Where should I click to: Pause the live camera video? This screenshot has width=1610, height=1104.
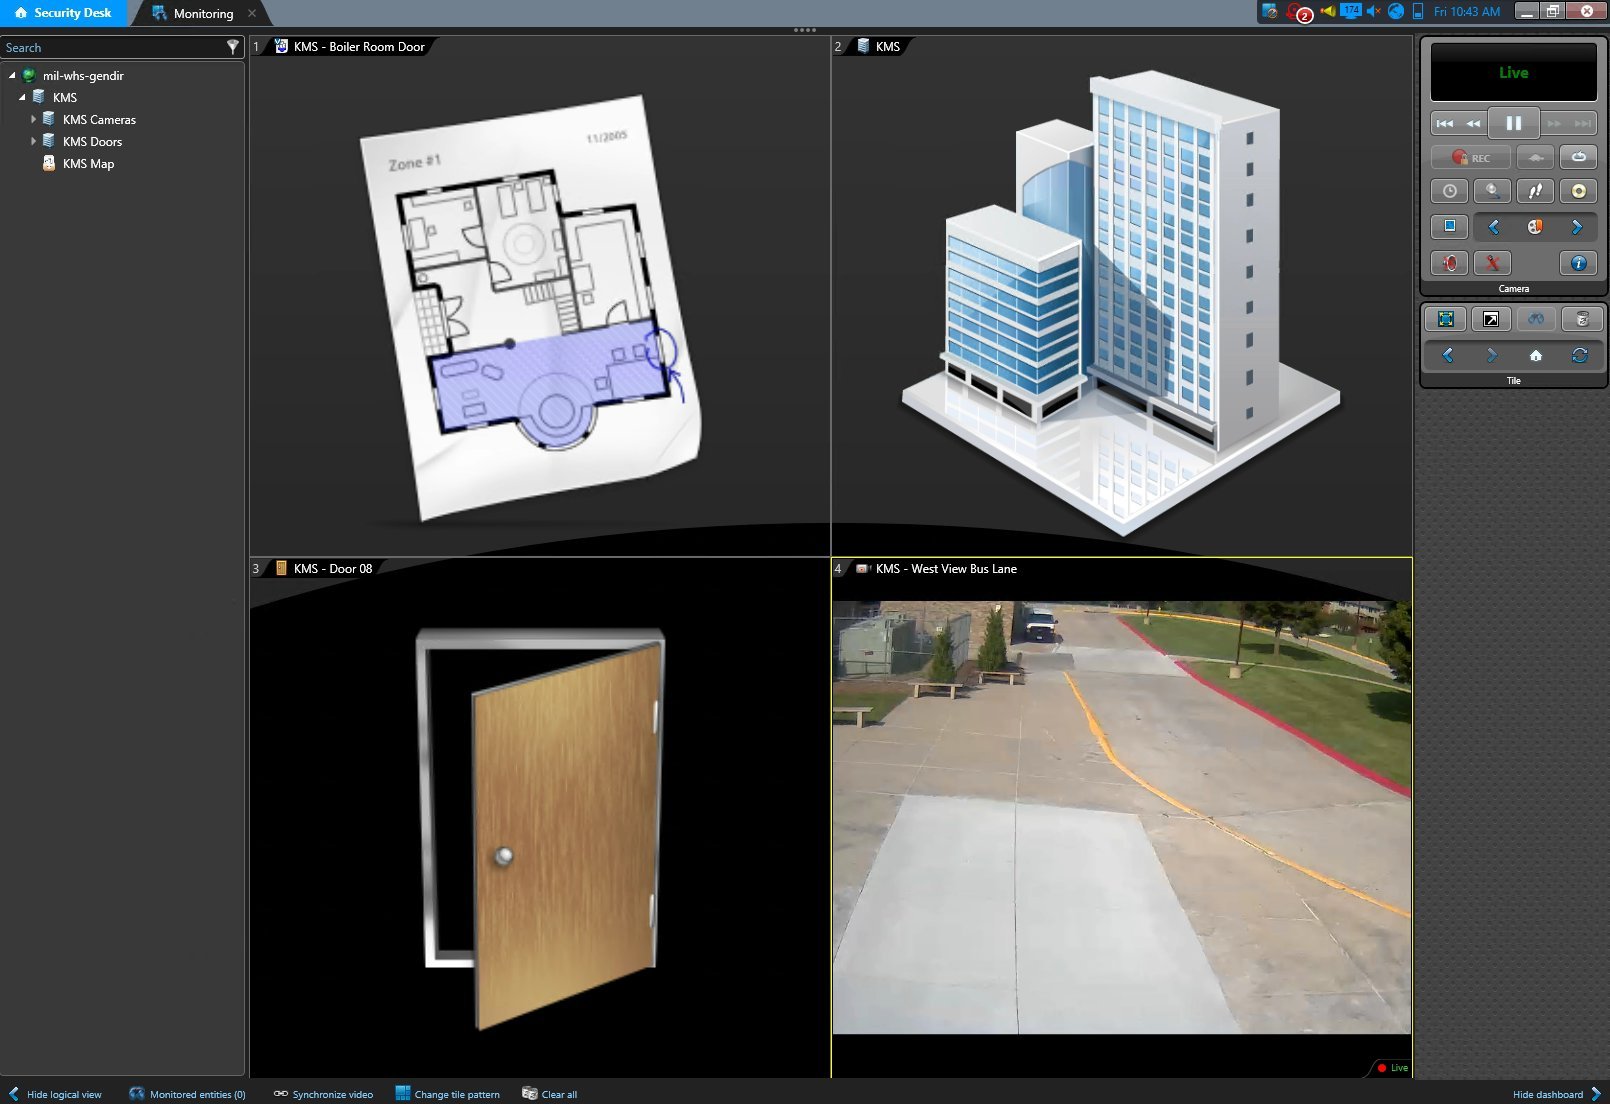(x=1513, y=123)
